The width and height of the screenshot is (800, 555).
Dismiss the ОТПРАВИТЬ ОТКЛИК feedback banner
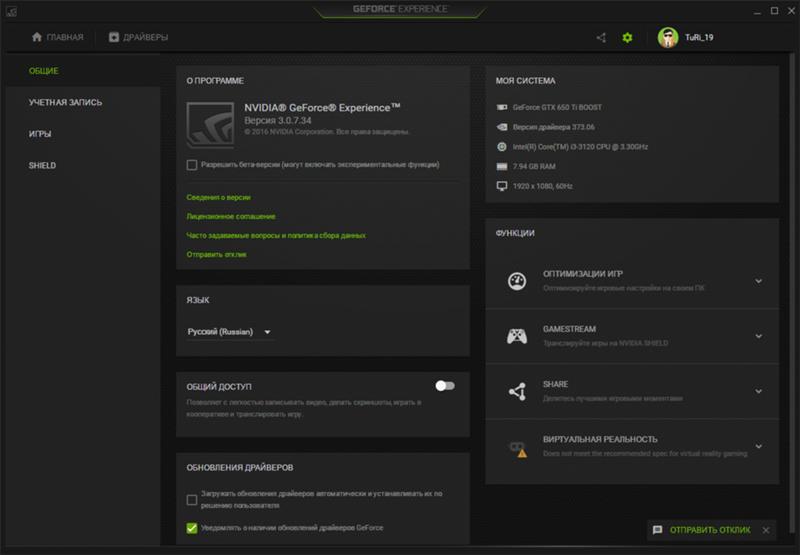pyautogui.click(x=766, y=530)
